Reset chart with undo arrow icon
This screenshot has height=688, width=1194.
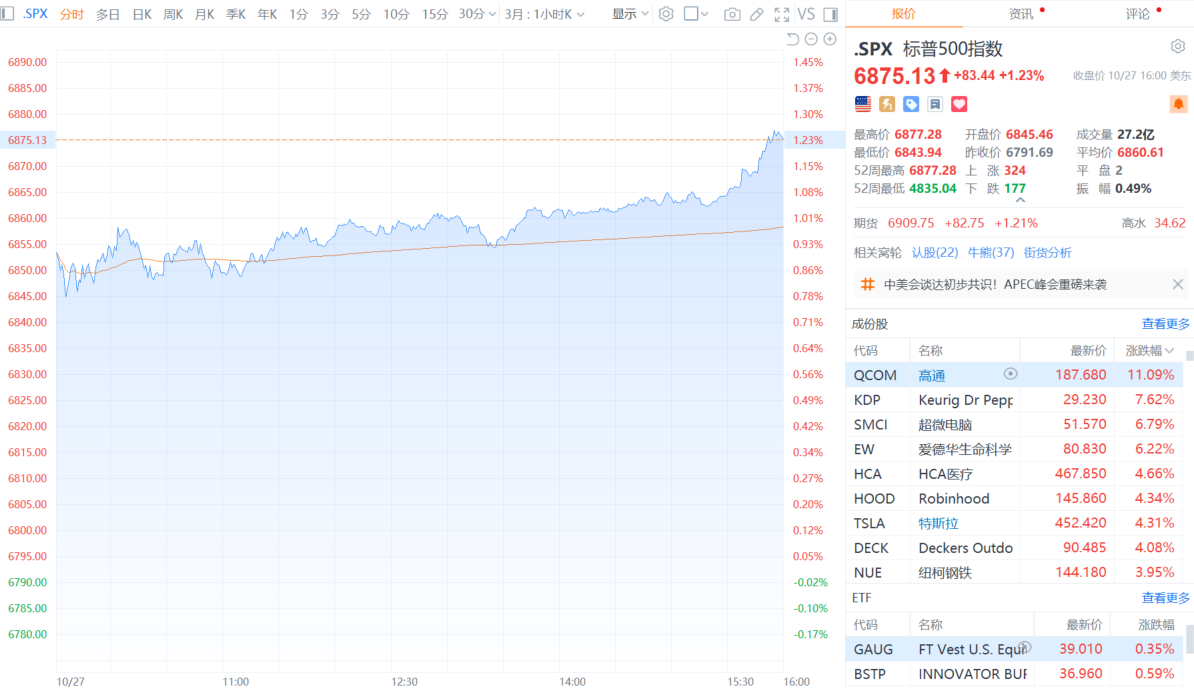click(x=793, y=39)
